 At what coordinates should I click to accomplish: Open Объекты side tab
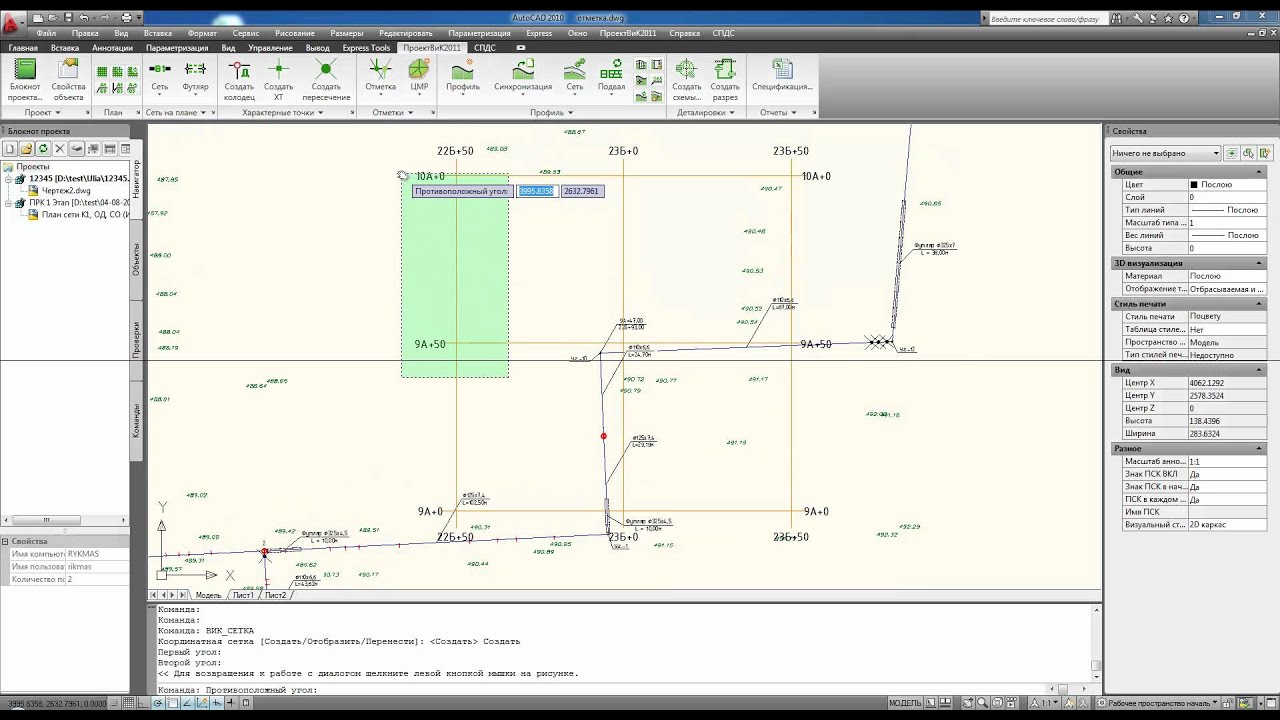click(137, 259)
